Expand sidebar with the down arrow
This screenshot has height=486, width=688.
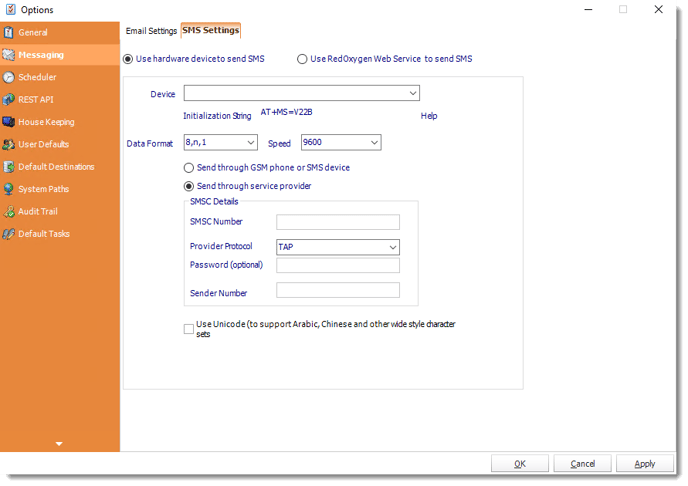point(59,444)
